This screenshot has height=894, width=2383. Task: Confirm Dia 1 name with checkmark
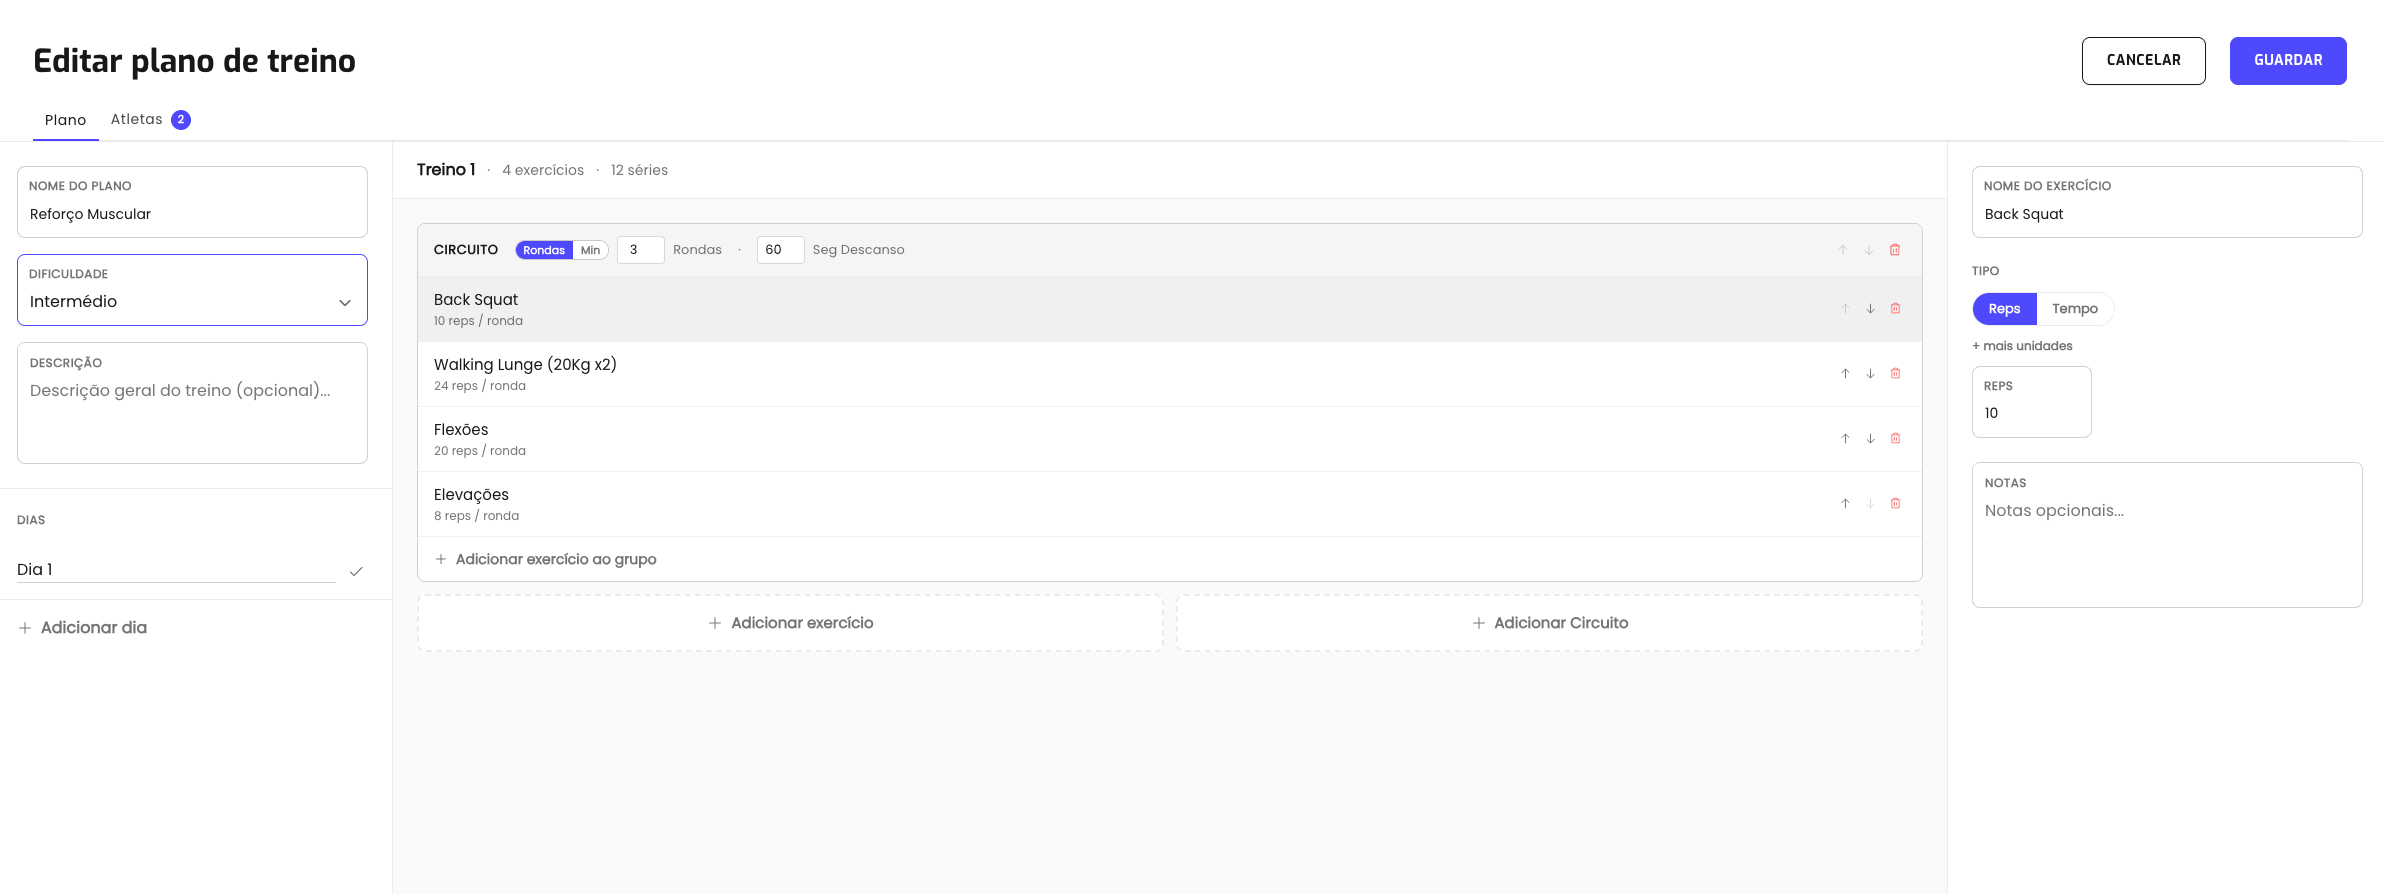(356, 571)
